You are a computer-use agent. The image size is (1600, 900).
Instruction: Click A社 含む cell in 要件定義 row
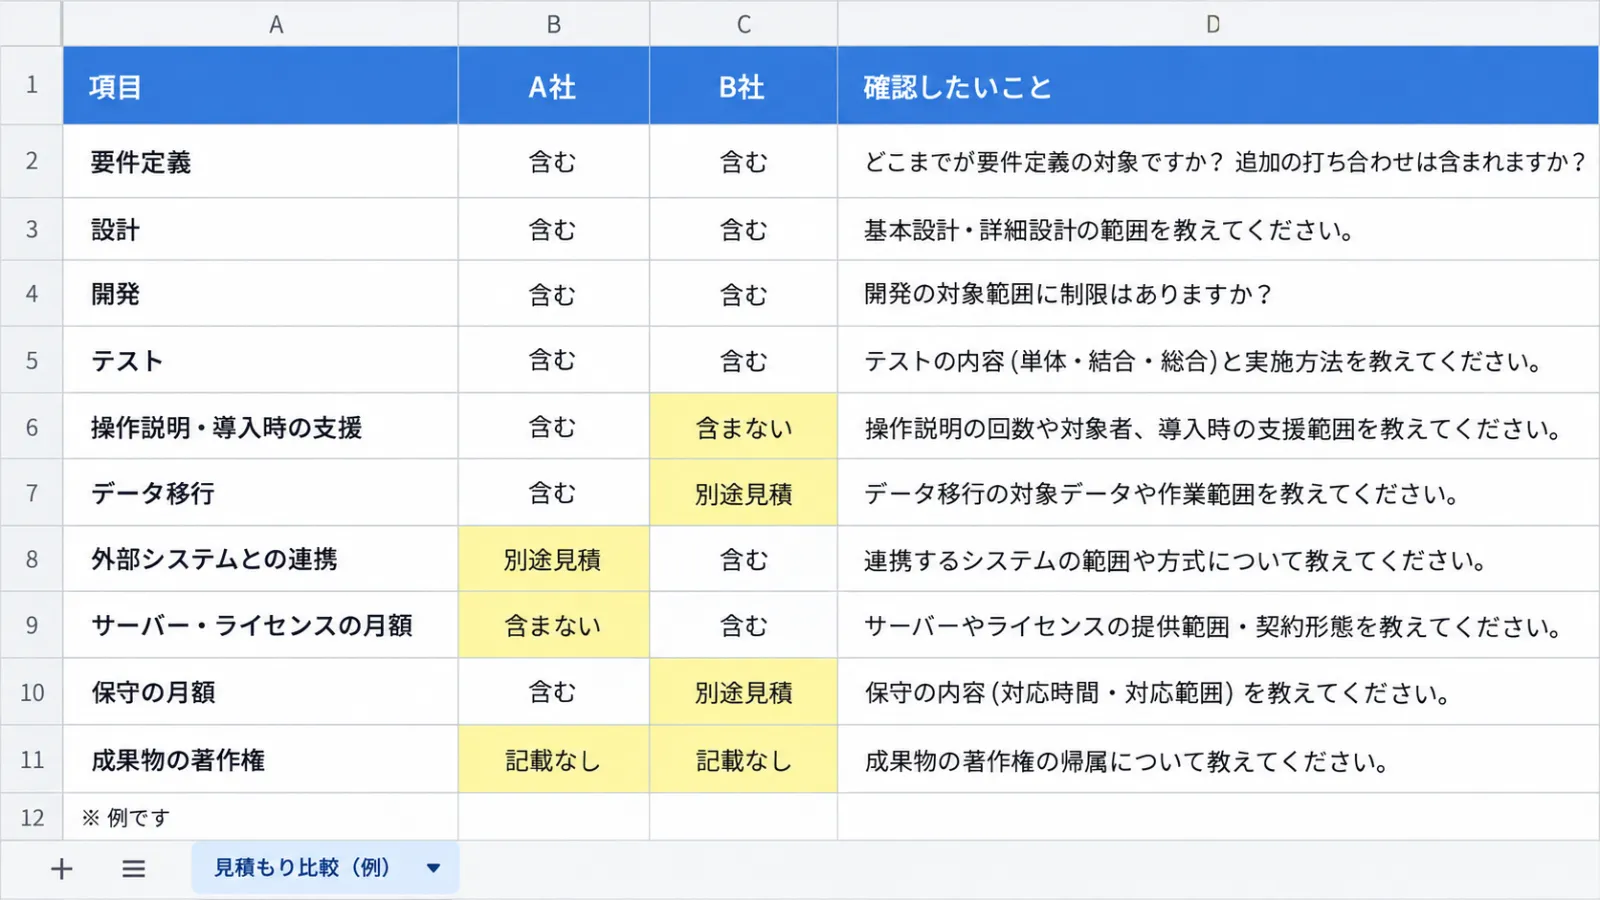554,161
